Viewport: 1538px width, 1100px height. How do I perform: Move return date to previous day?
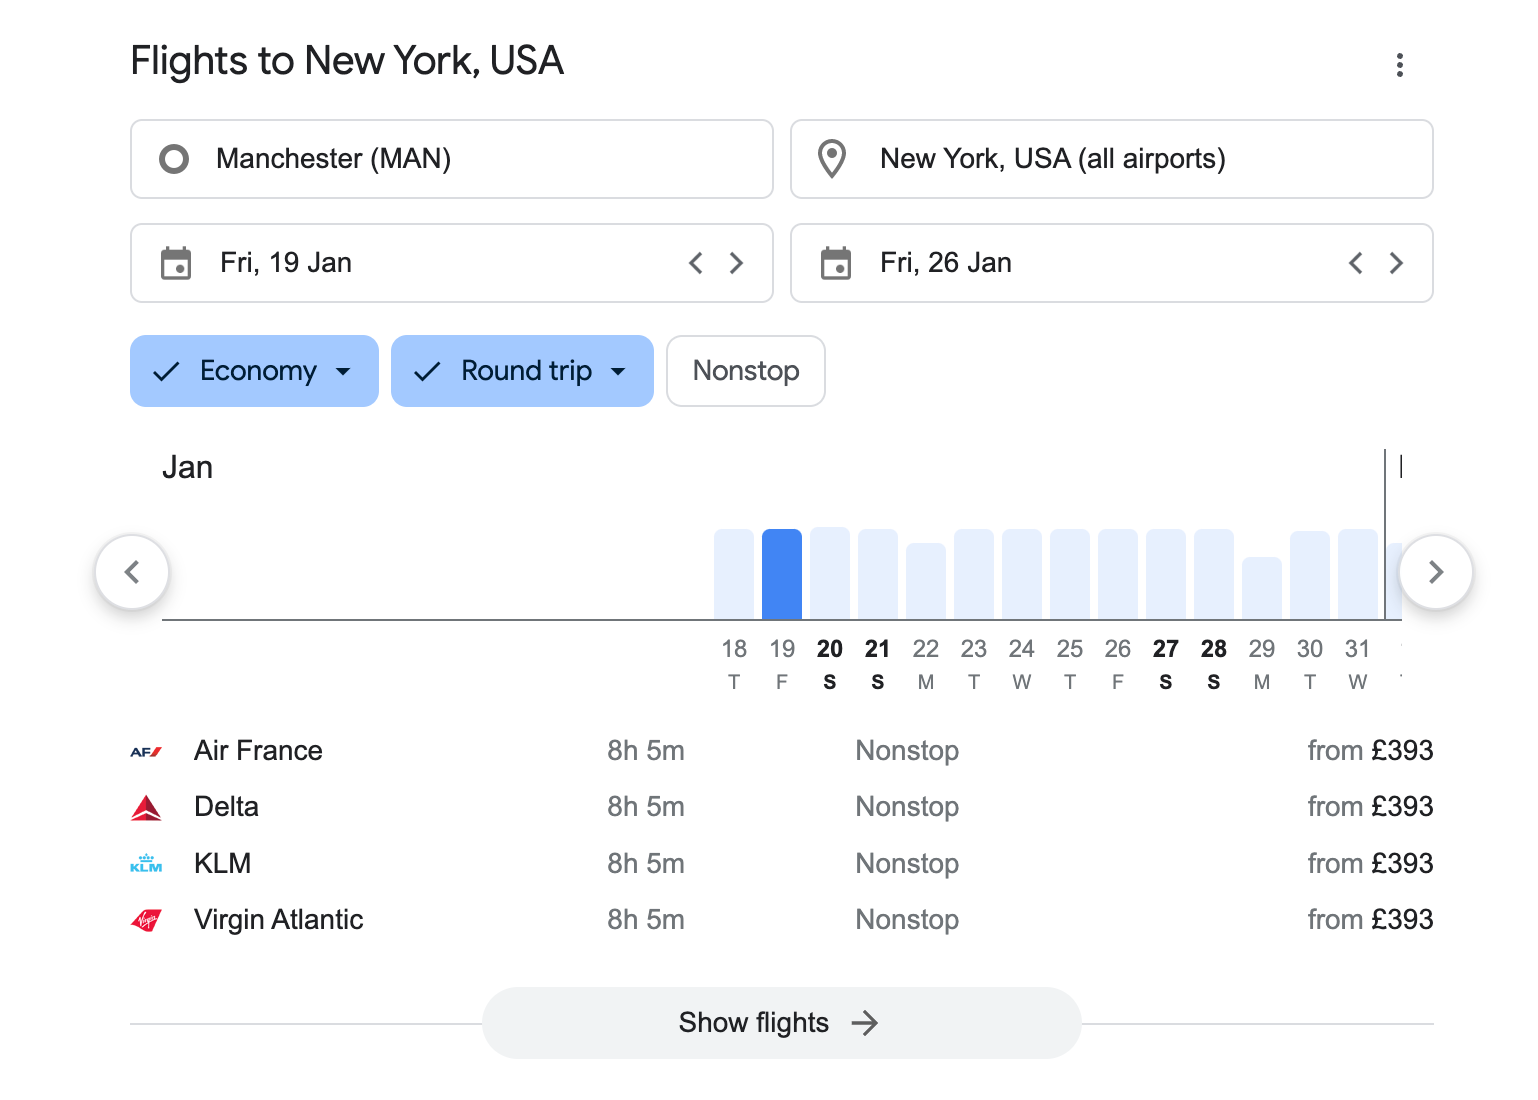1355,263
